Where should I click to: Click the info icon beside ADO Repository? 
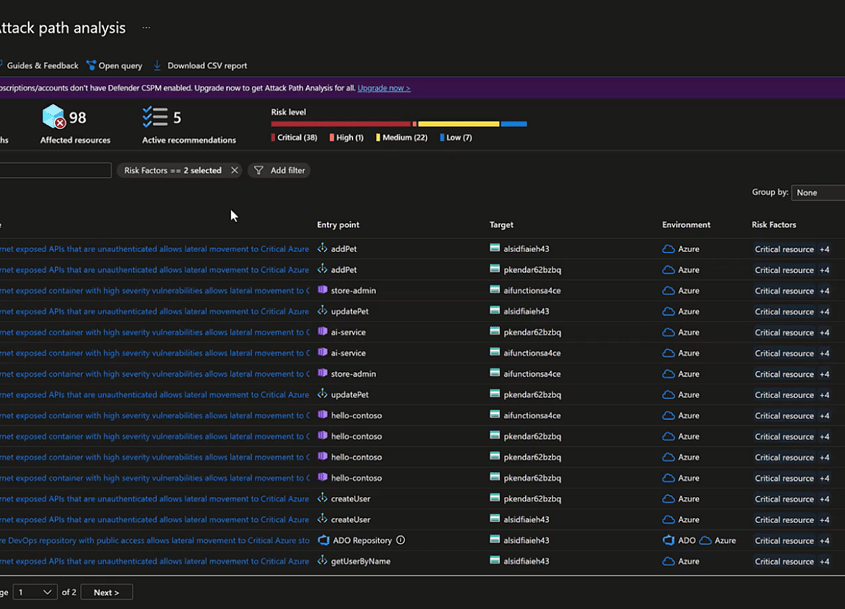click(401, 540)
